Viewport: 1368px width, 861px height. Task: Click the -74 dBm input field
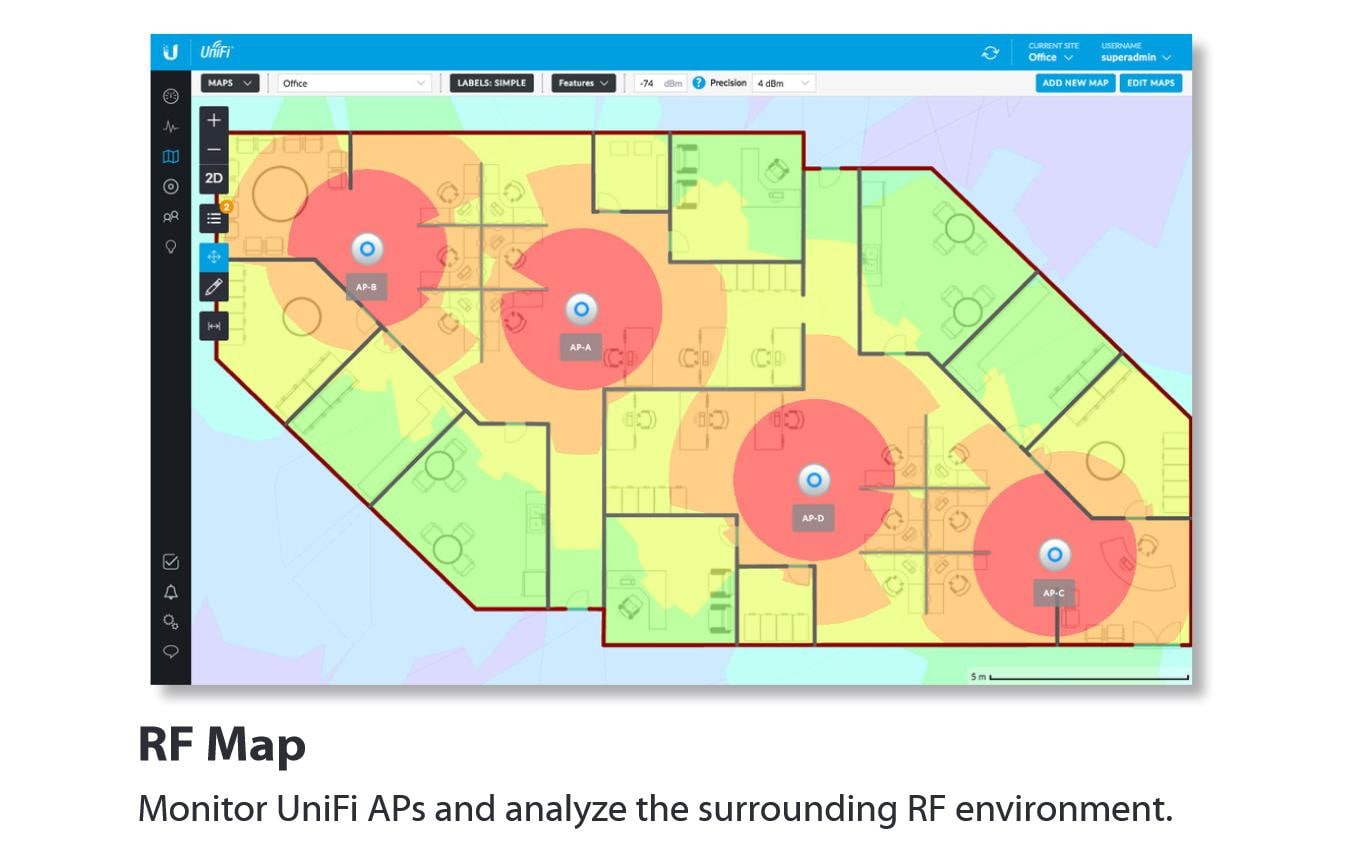tap(660, 83)
